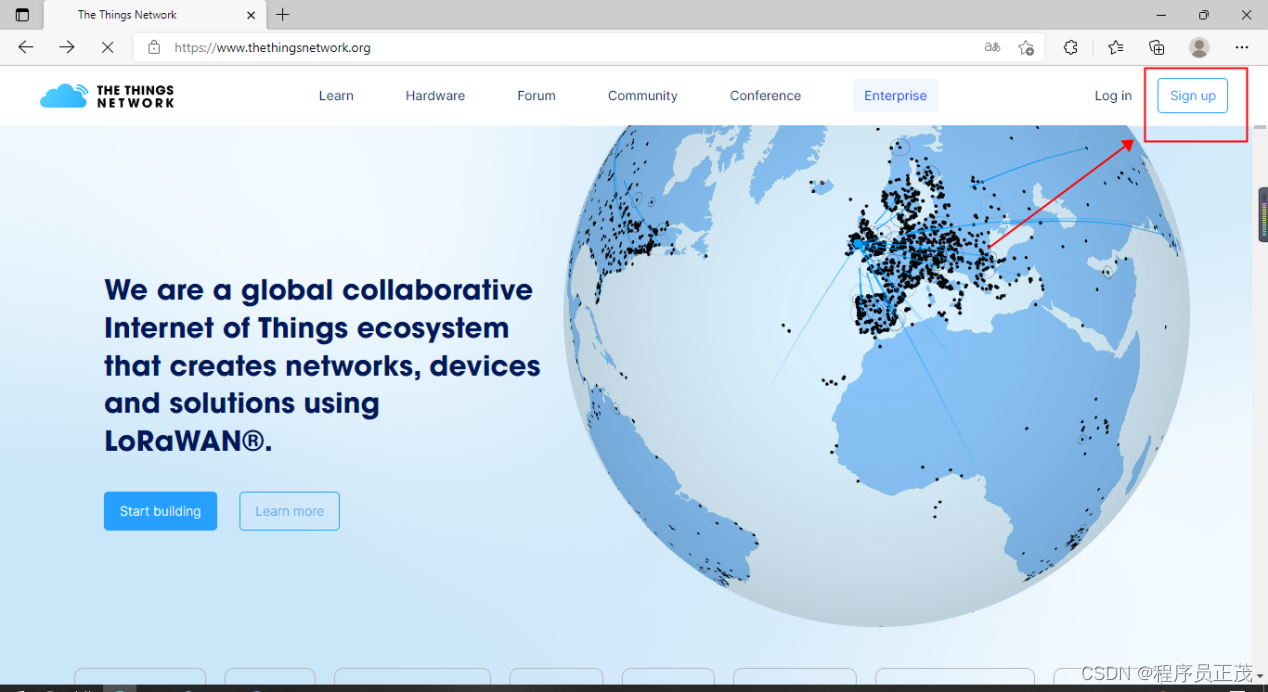Close The Things Network browser tab
Viewport: 1268px width, 692px height.
coord(251,15)
